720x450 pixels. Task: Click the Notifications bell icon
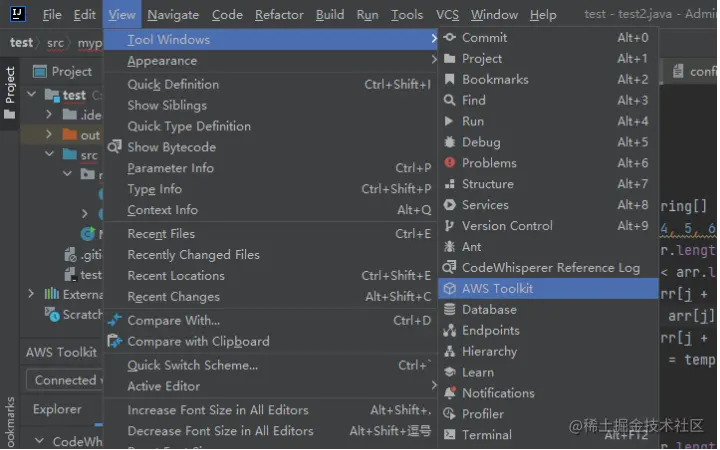[450, 393]
